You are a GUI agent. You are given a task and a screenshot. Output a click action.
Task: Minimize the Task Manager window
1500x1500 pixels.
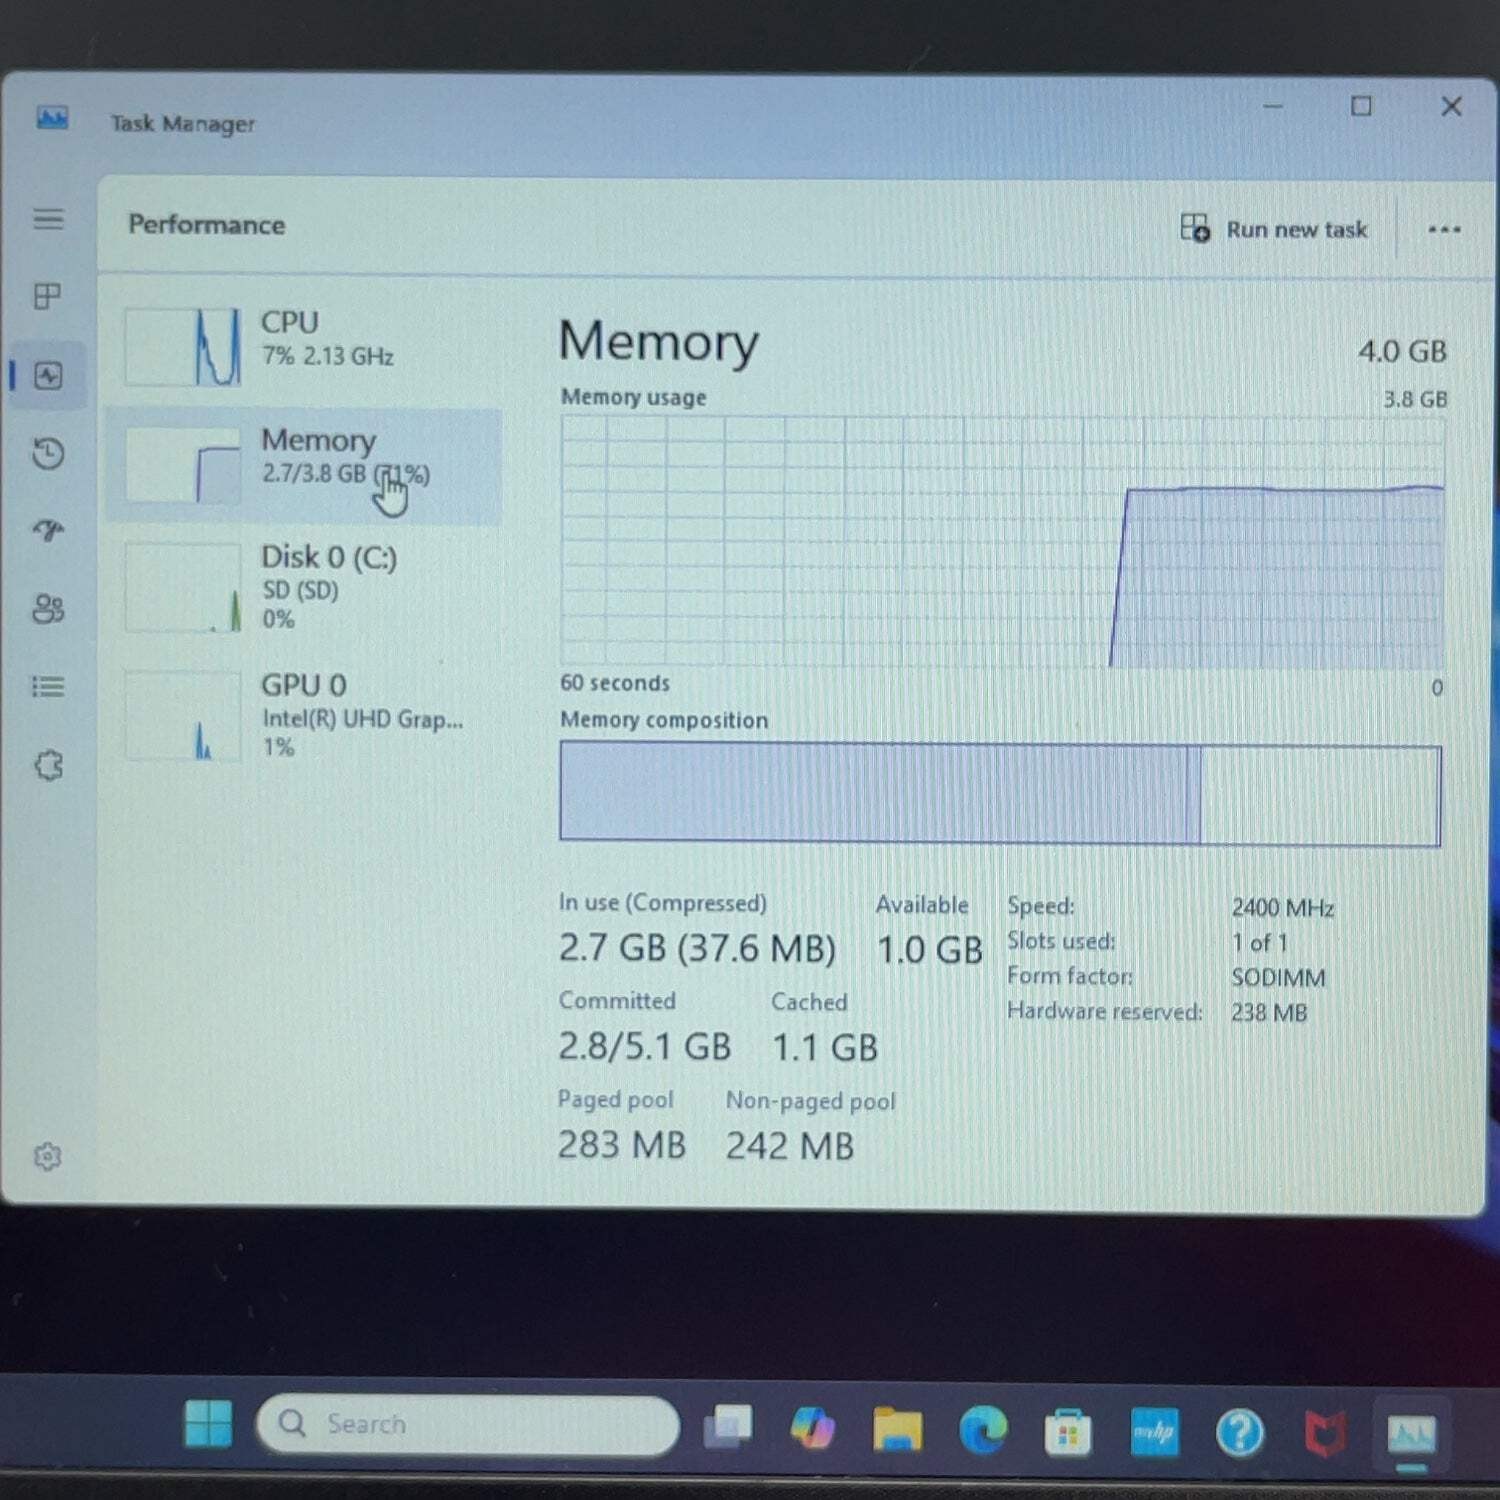[x=1273, y=106]
